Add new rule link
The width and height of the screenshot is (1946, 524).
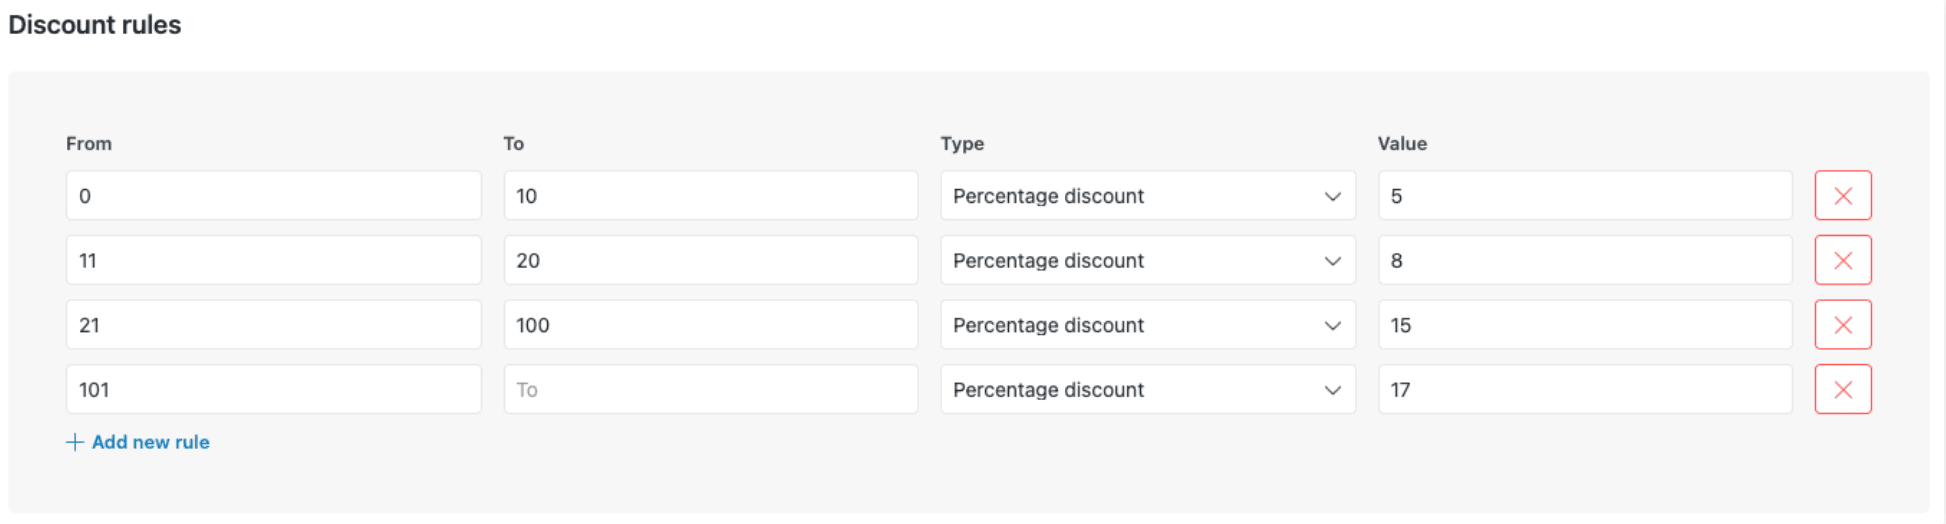[x=138, y=442]
